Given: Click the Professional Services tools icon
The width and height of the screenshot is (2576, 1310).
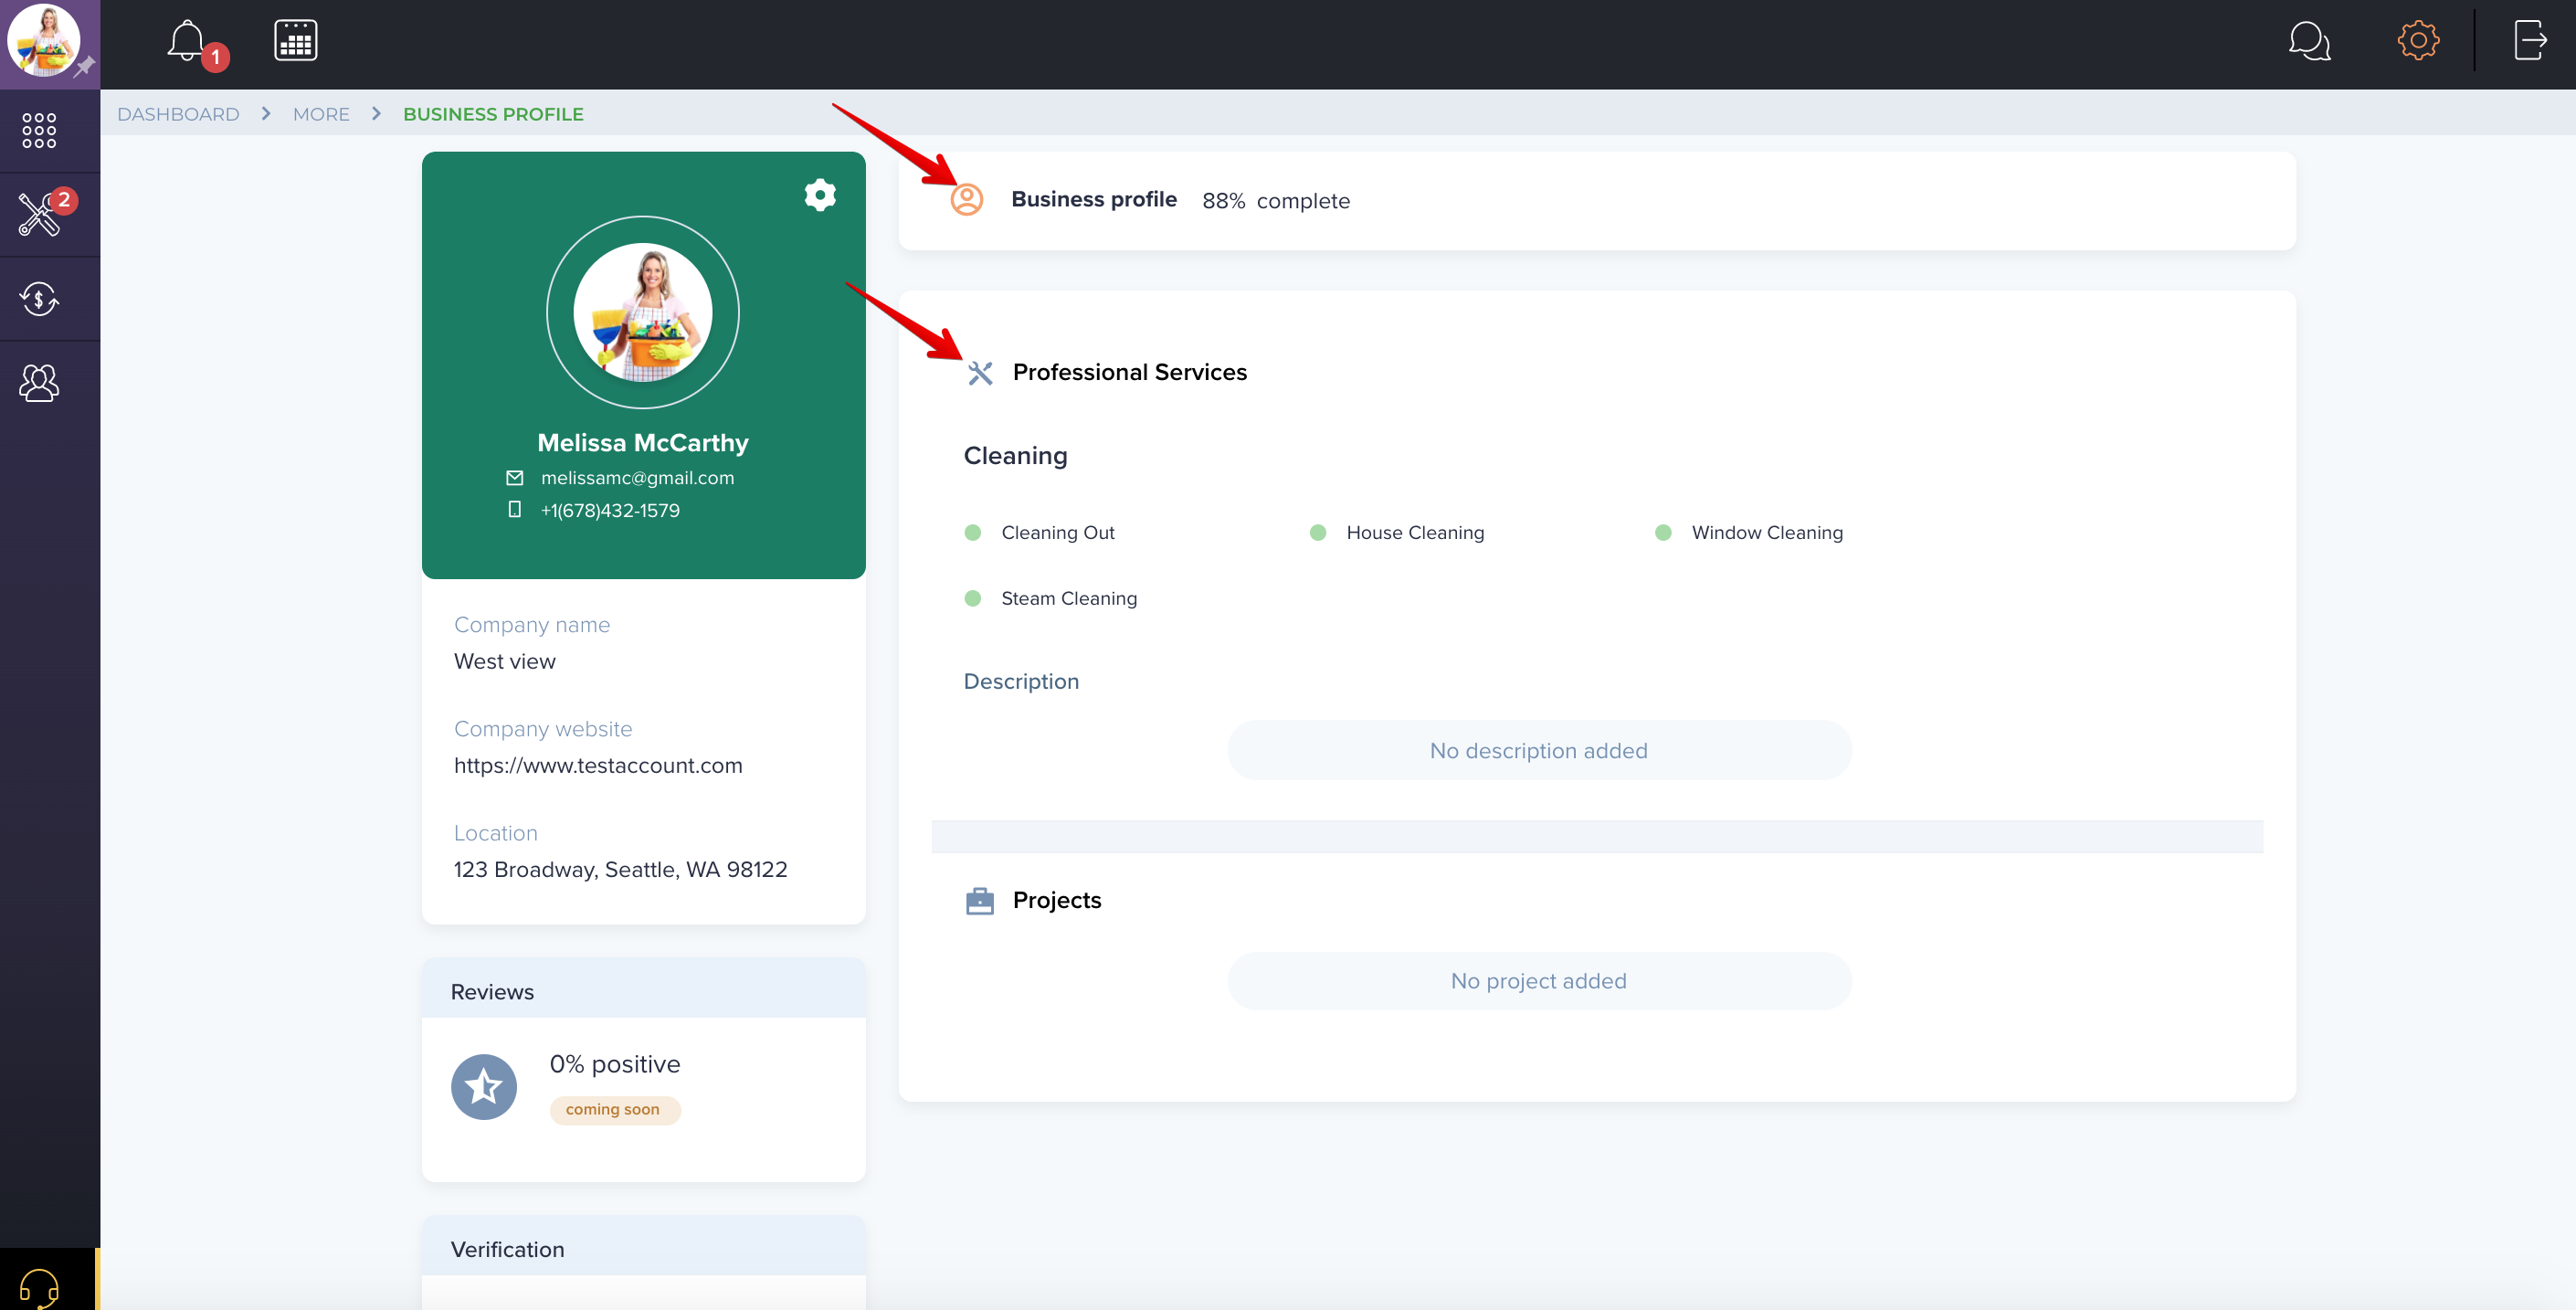Looking at the screenshot, I should [x=980, y=373].
